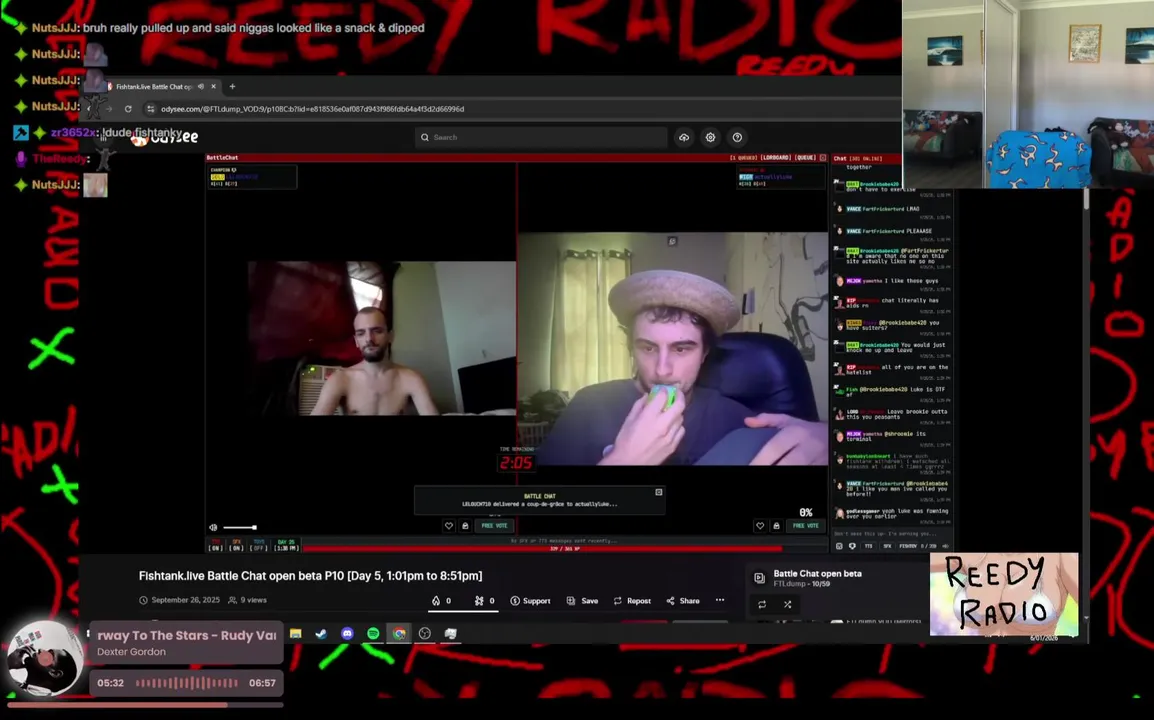Click the '9 views' text

tap(253, 600)
